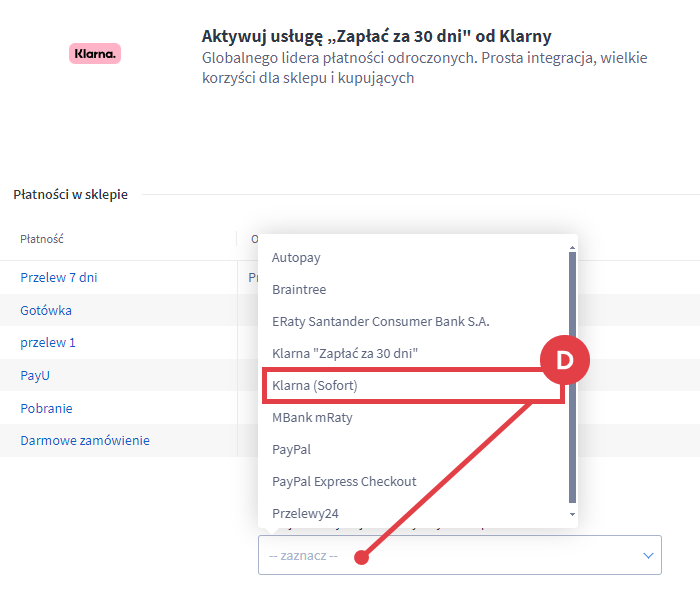Open the Przelew 7 dni payment link
700x594 pixels.
[59, 278]
